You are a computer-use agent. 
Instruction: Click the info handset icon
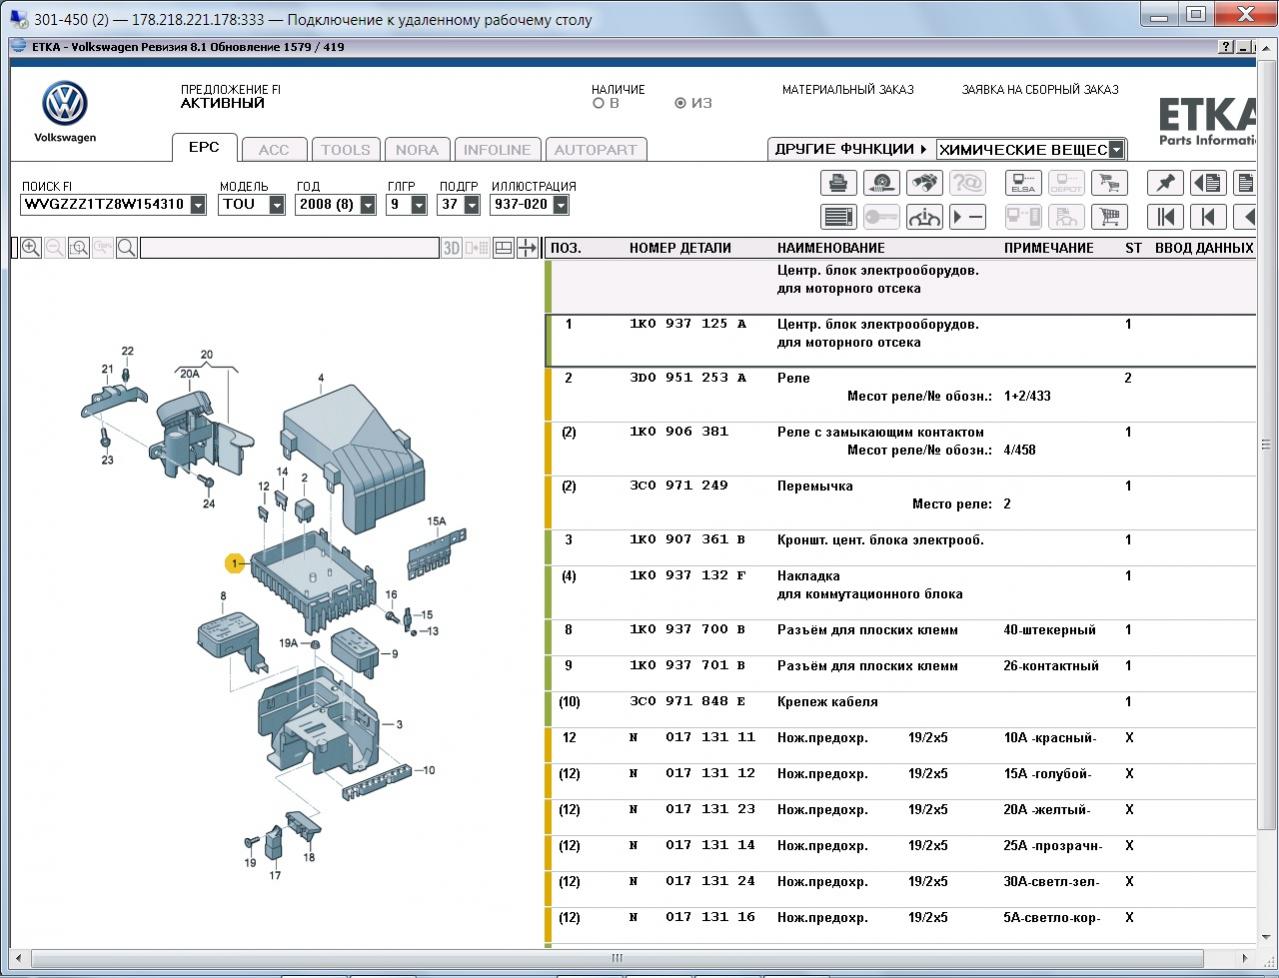pos(924,216)
